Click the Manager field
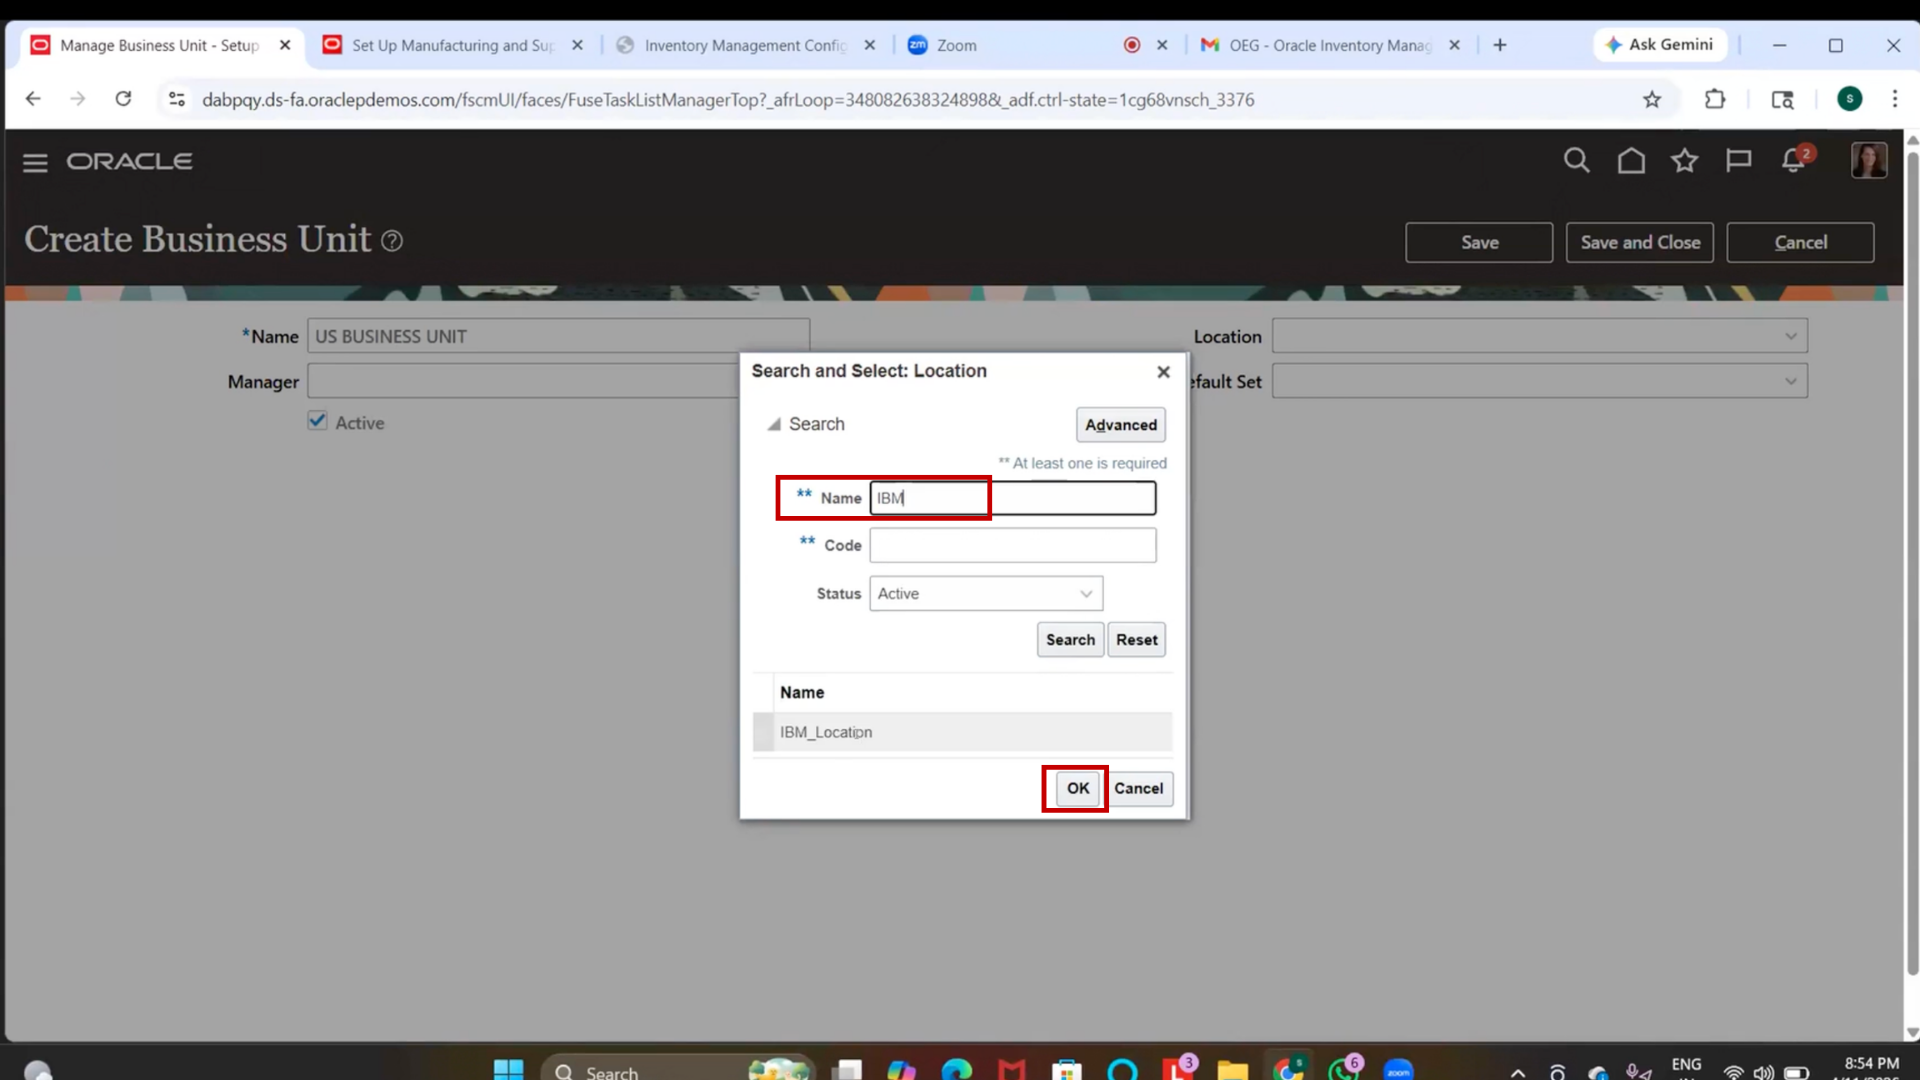 [523, 381]
